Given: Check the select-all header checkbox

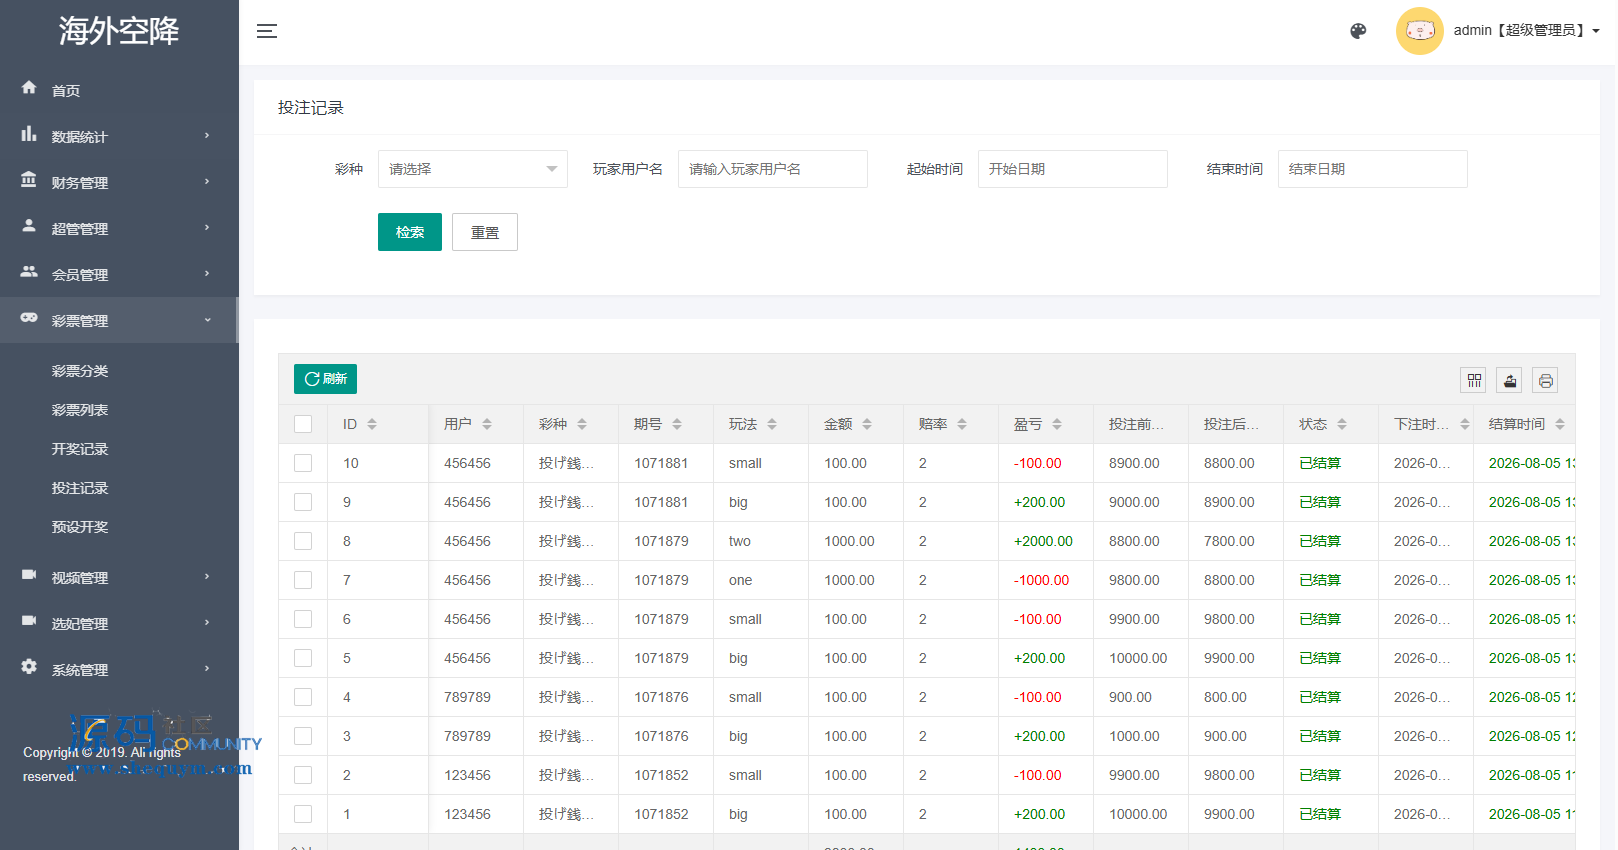Looking at the screenshot, I should coord(303,424).
